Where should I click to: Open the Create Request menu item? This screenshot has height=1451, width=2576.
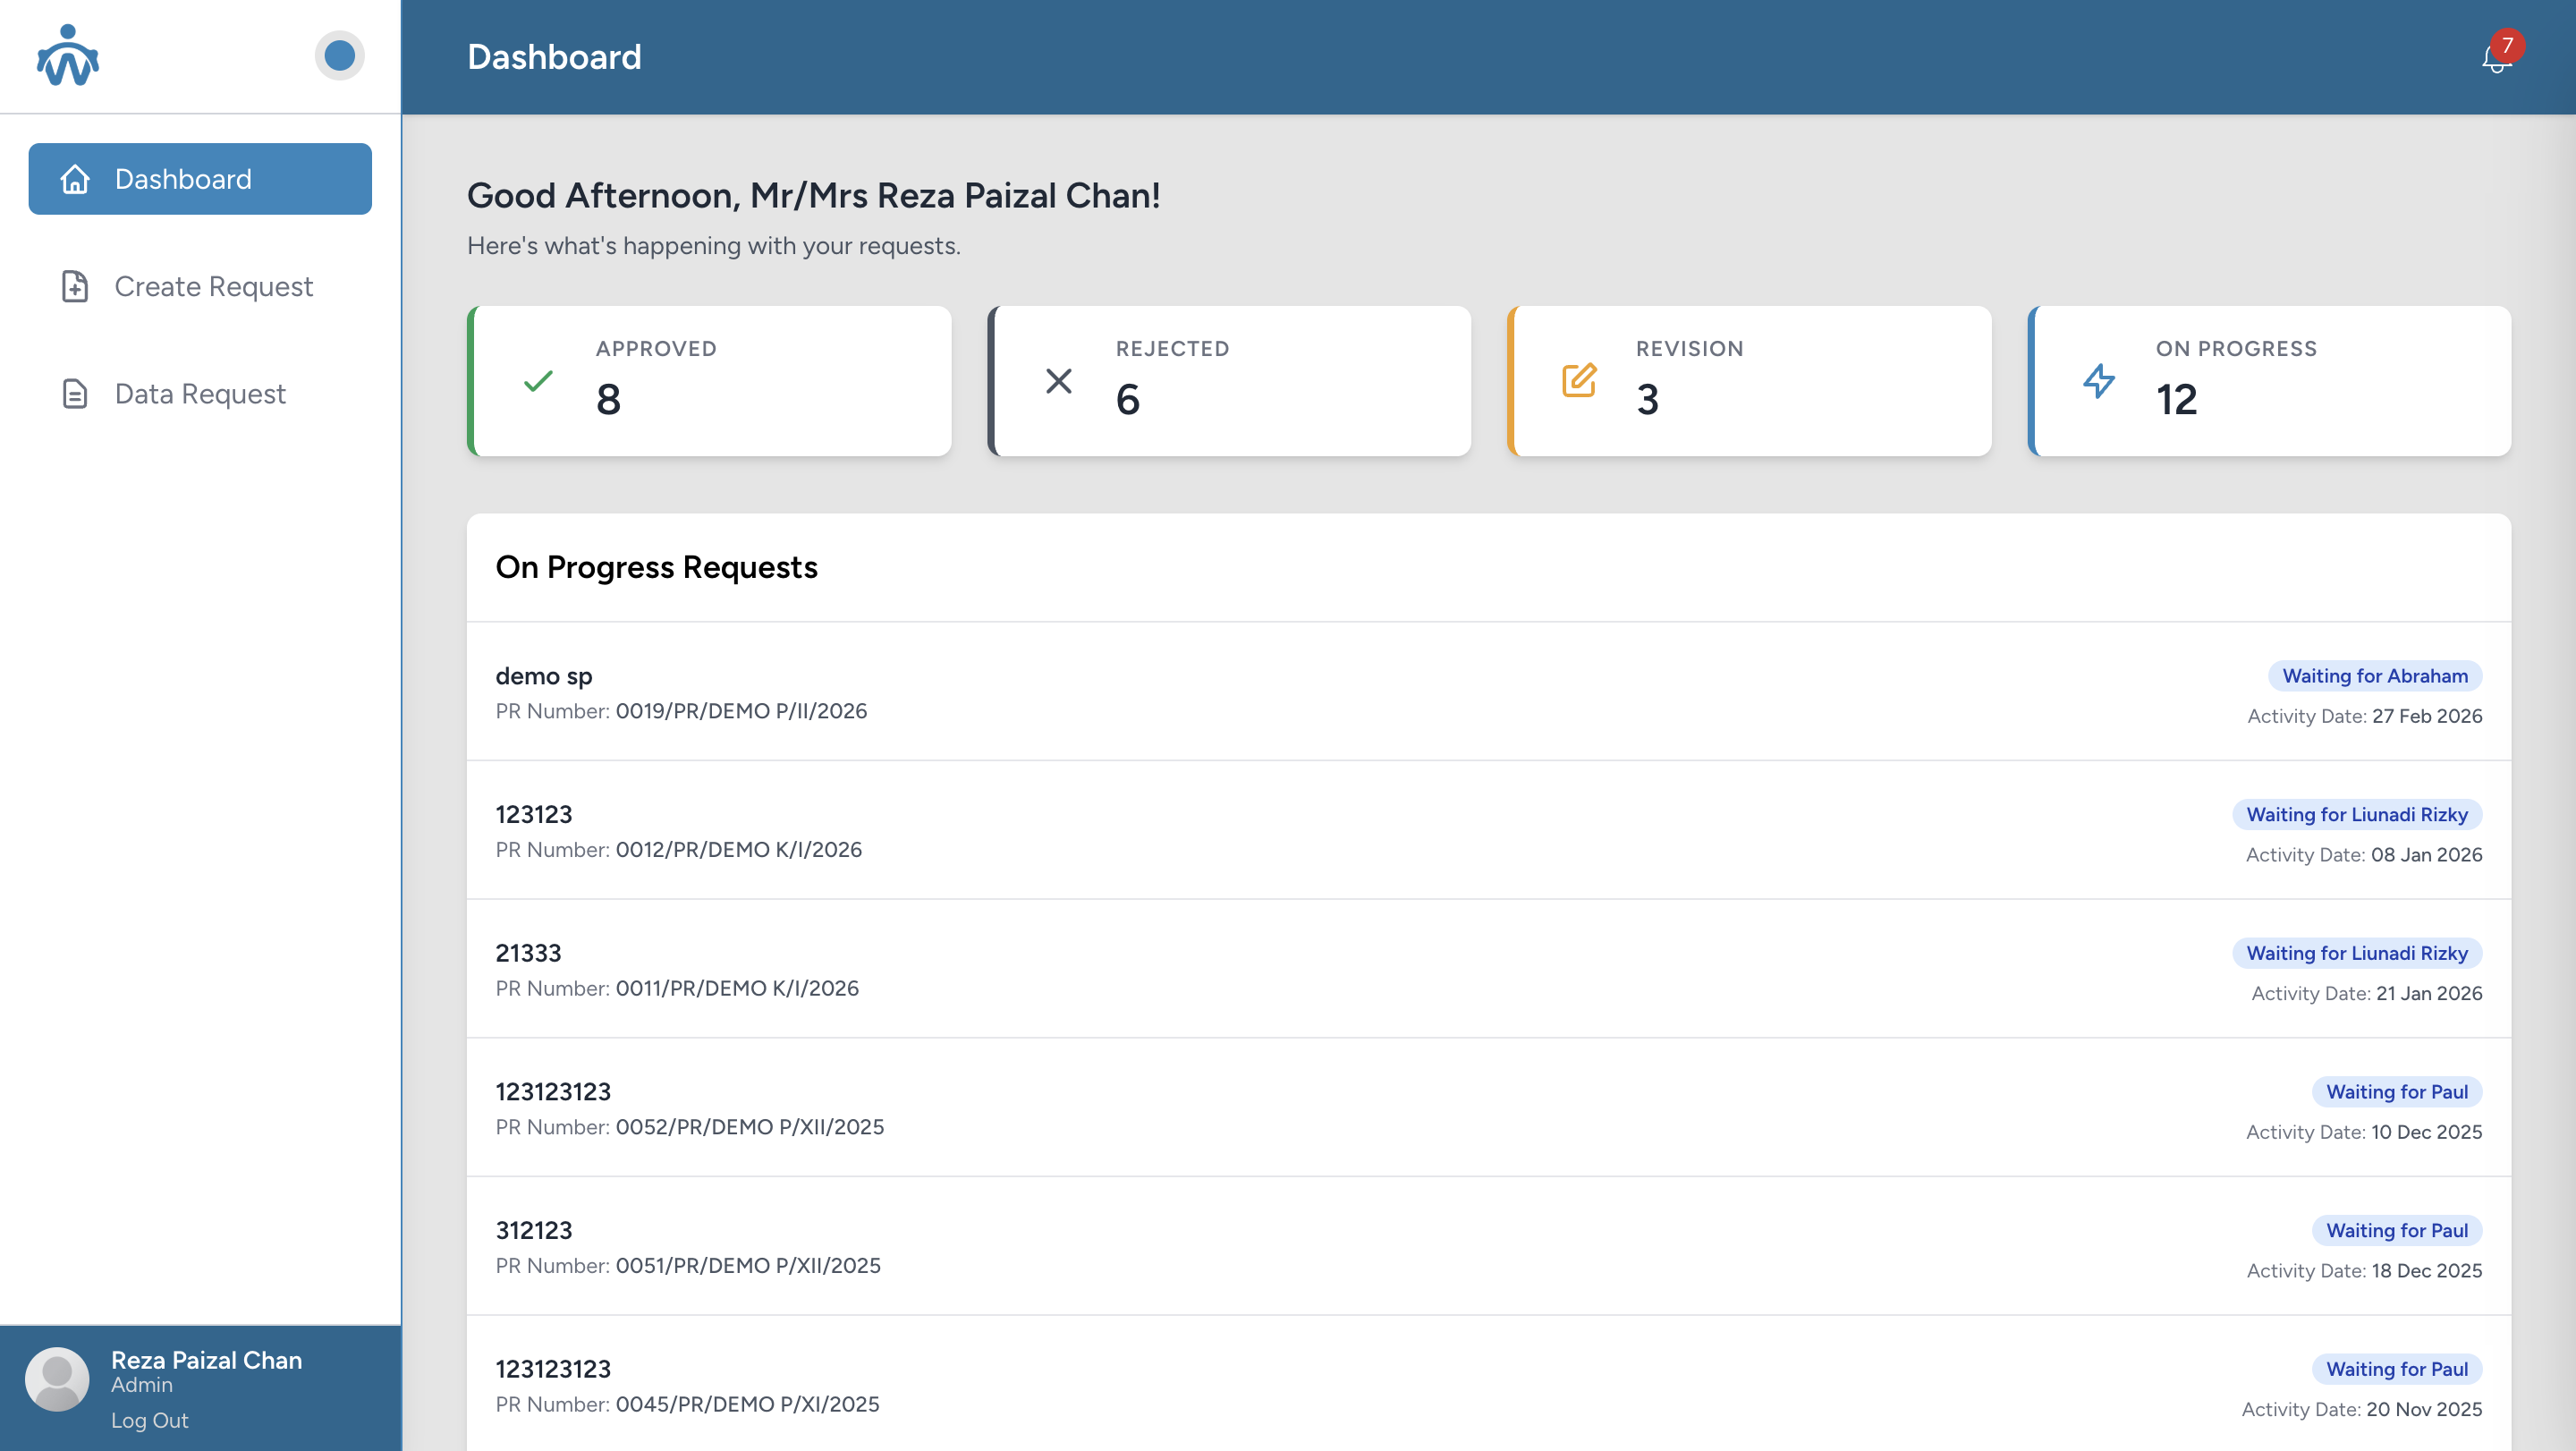tap(213, 287)
